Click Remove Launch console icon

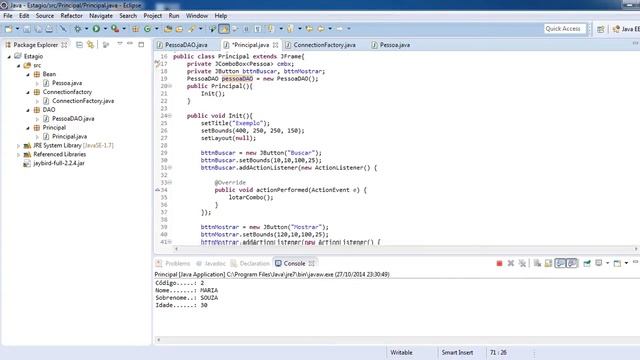tap(511, 264)
